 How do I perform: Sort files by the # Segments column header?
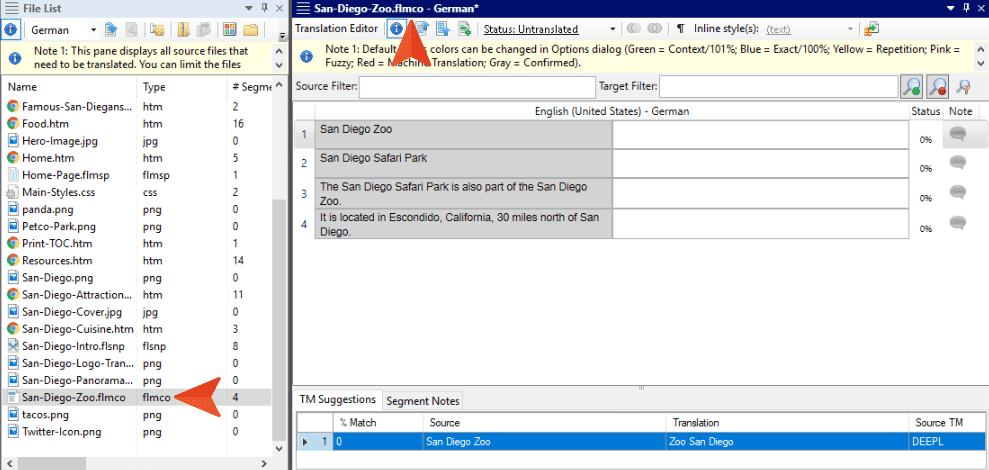[x=250, y=87]
